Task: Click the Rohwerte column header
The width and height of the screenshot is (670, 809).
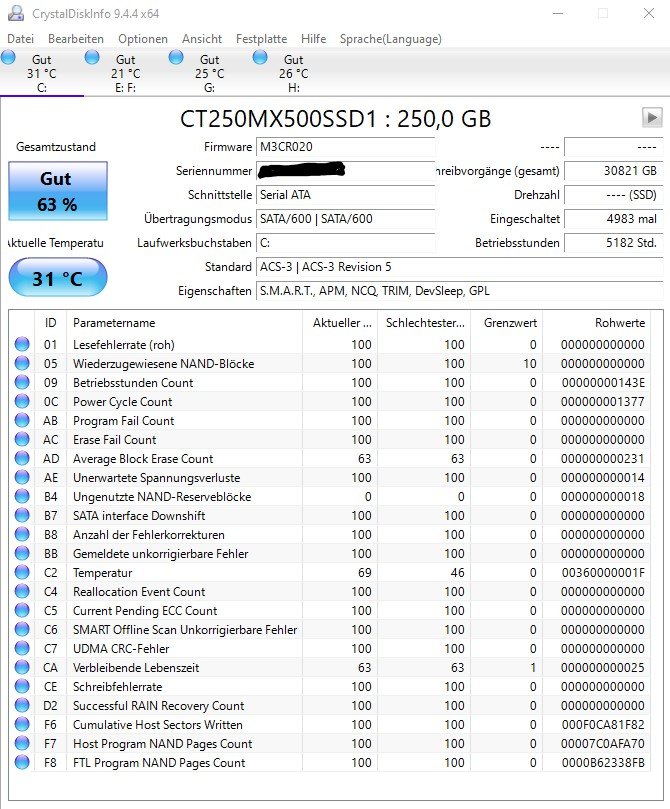Action: point(596,323)
